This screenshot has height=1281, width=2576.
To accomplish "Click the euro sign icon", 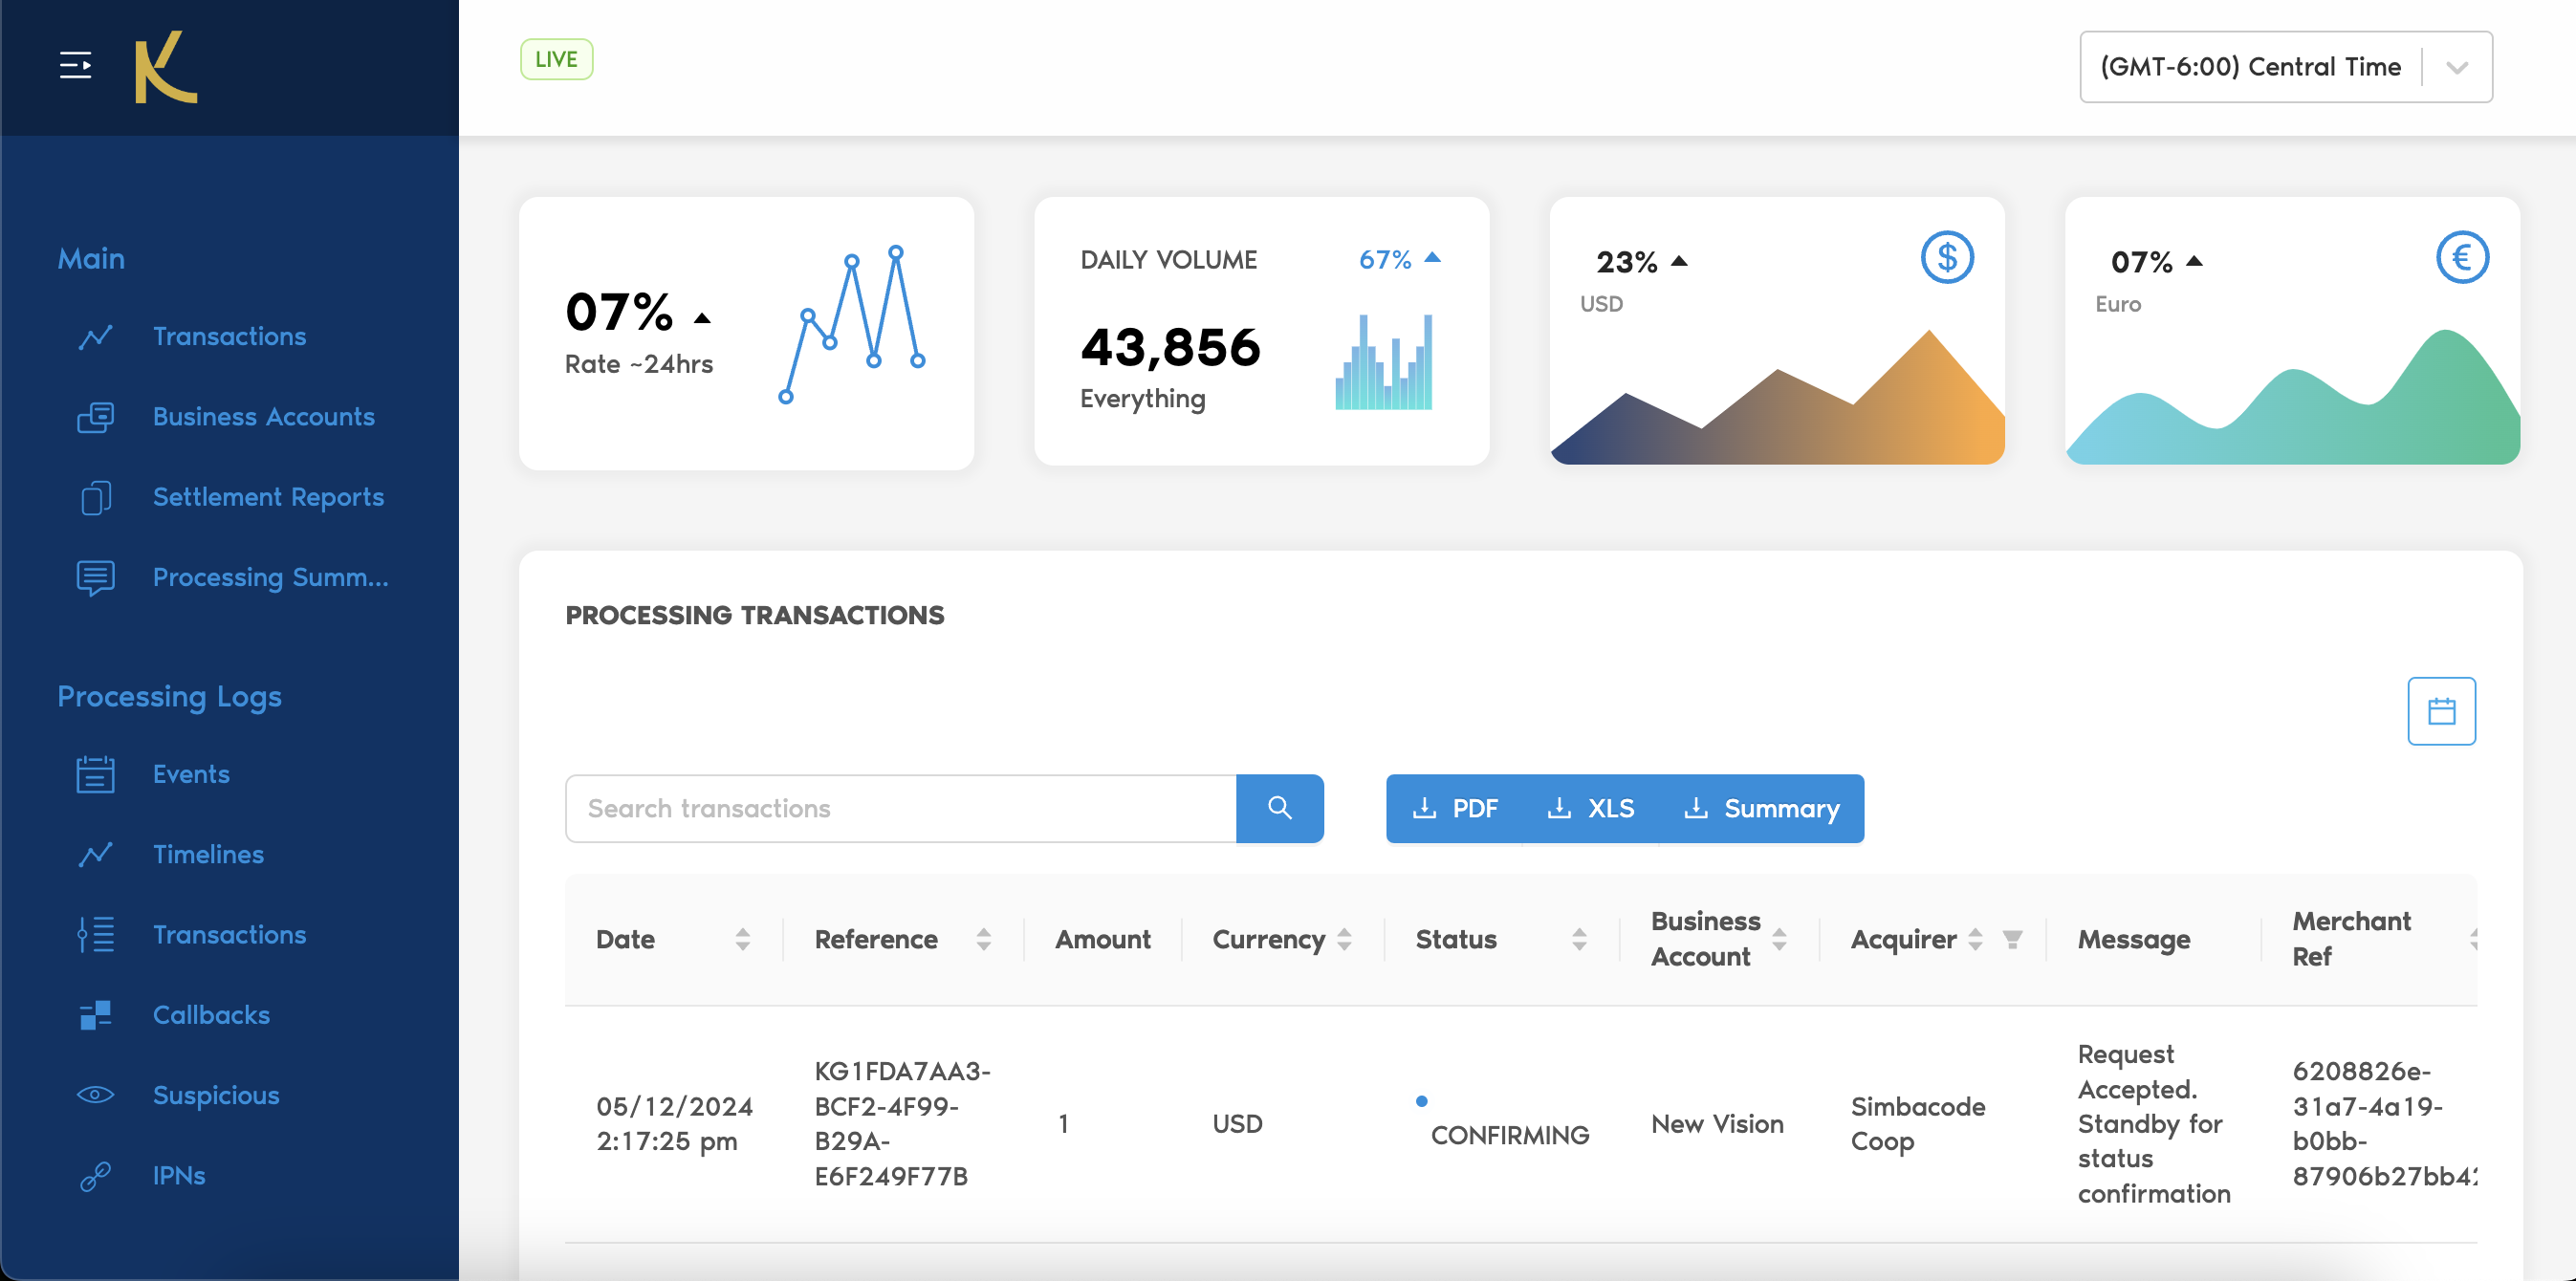I will [2461, 258].
